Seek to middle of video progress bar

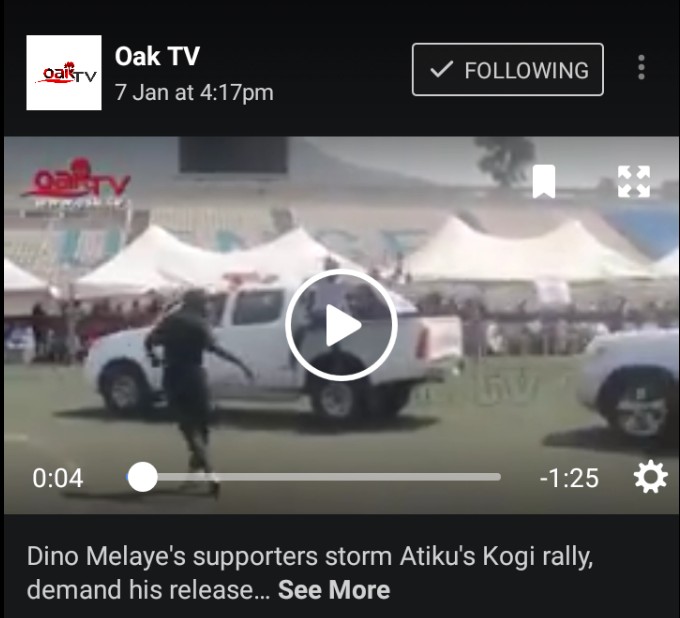click(x=314, y=477)
